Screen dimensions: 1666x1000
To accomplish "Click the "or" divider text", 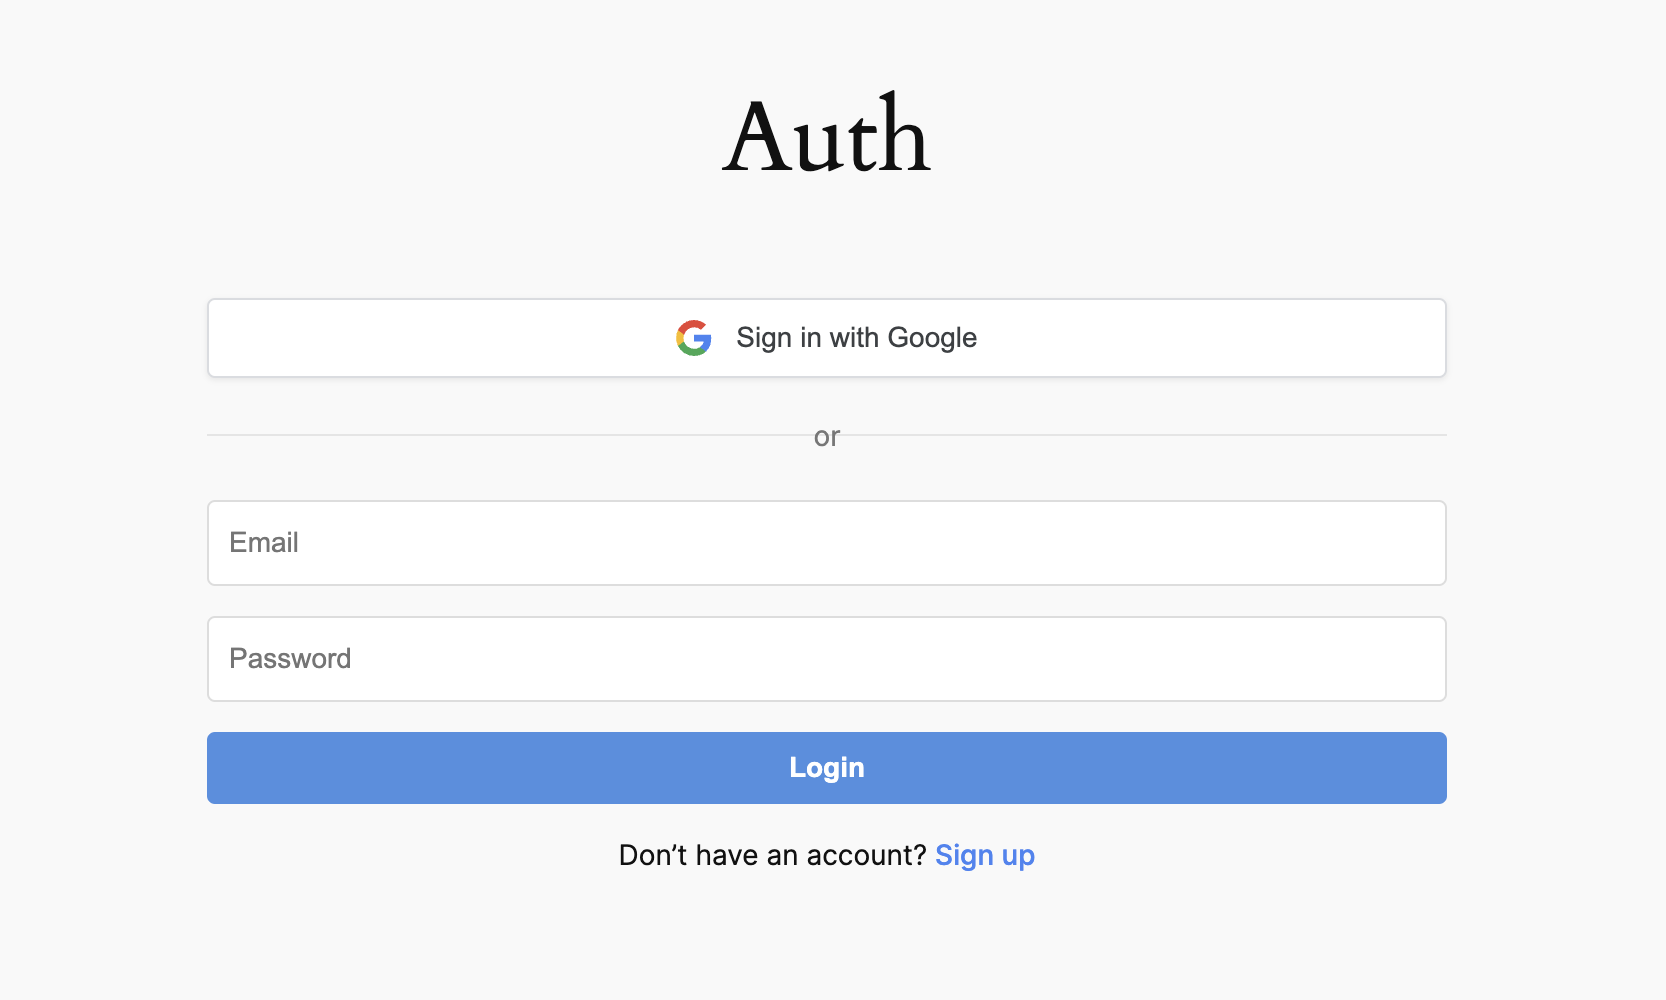I will [826, 437].
